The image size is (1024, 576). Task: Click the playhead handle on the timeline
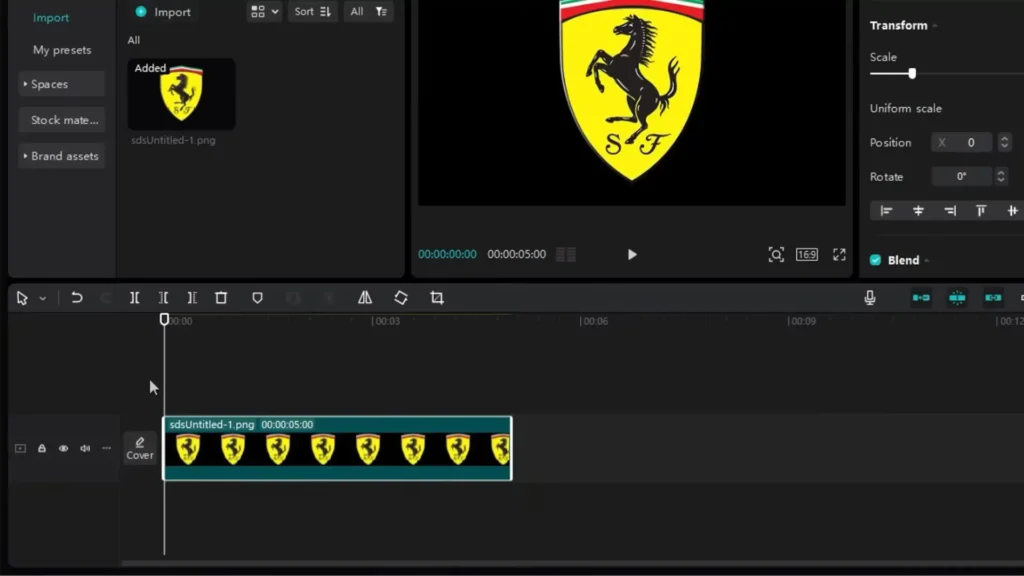[x=165, y=319]
